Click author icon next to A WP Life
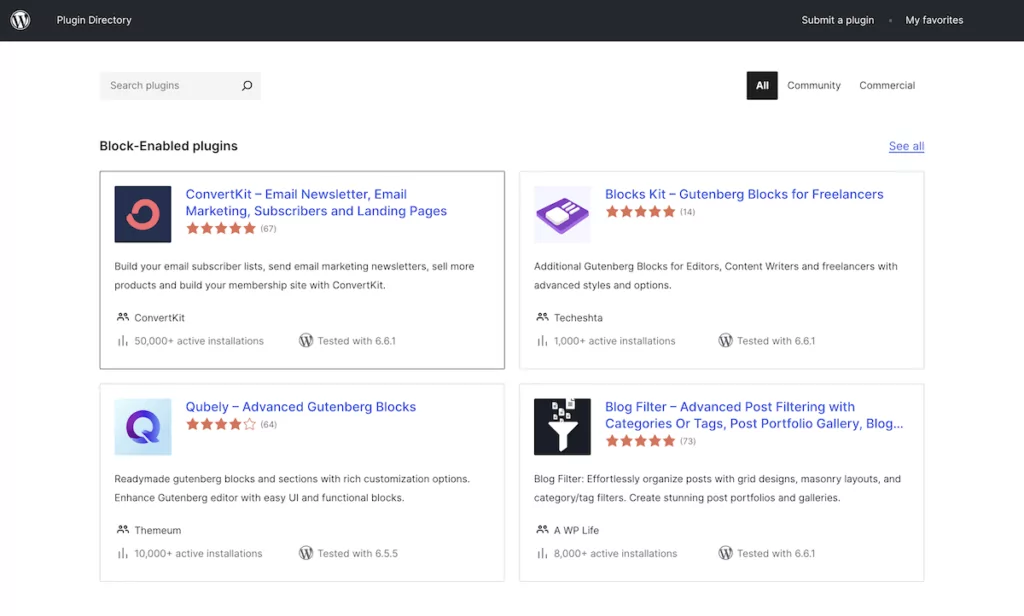 click(x=542, y=530)
